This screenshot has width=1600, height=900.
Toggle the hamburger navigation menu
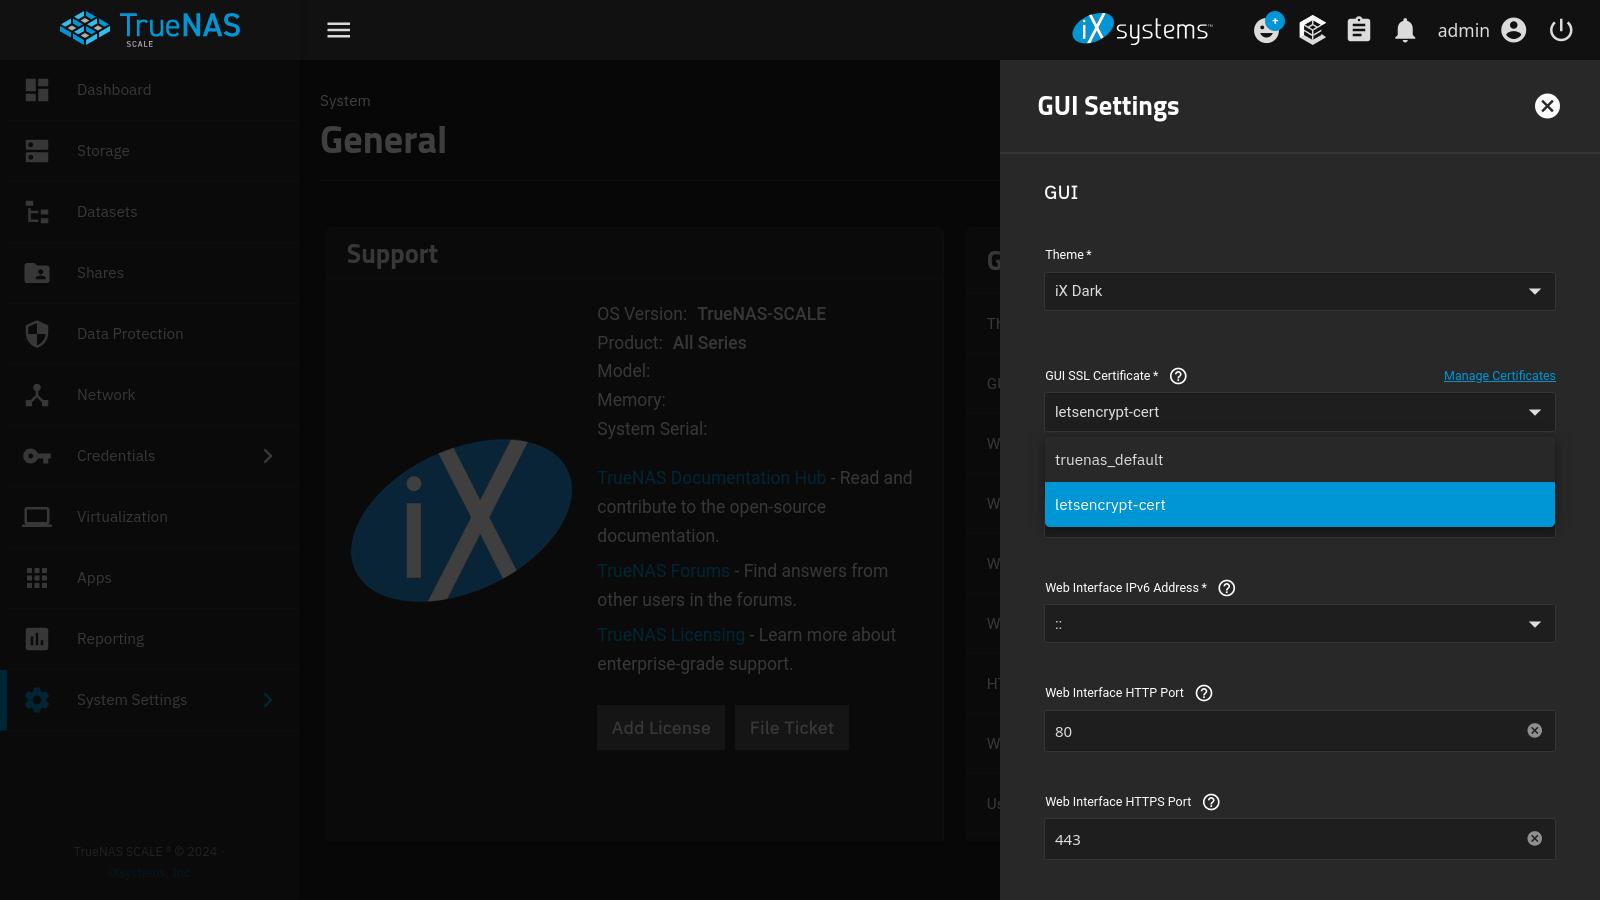point(338,30)
